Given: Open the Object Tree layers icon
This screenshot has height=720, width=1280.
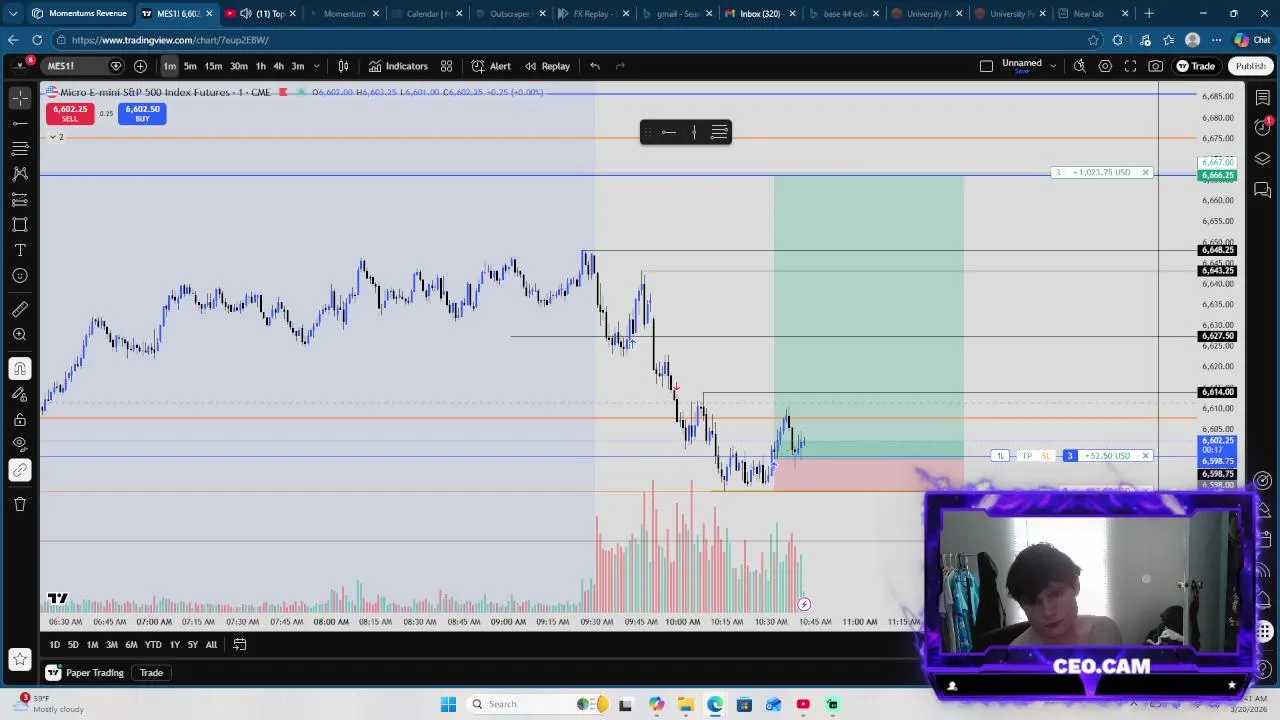Looking at the screenshot, I should (1263, 159).
